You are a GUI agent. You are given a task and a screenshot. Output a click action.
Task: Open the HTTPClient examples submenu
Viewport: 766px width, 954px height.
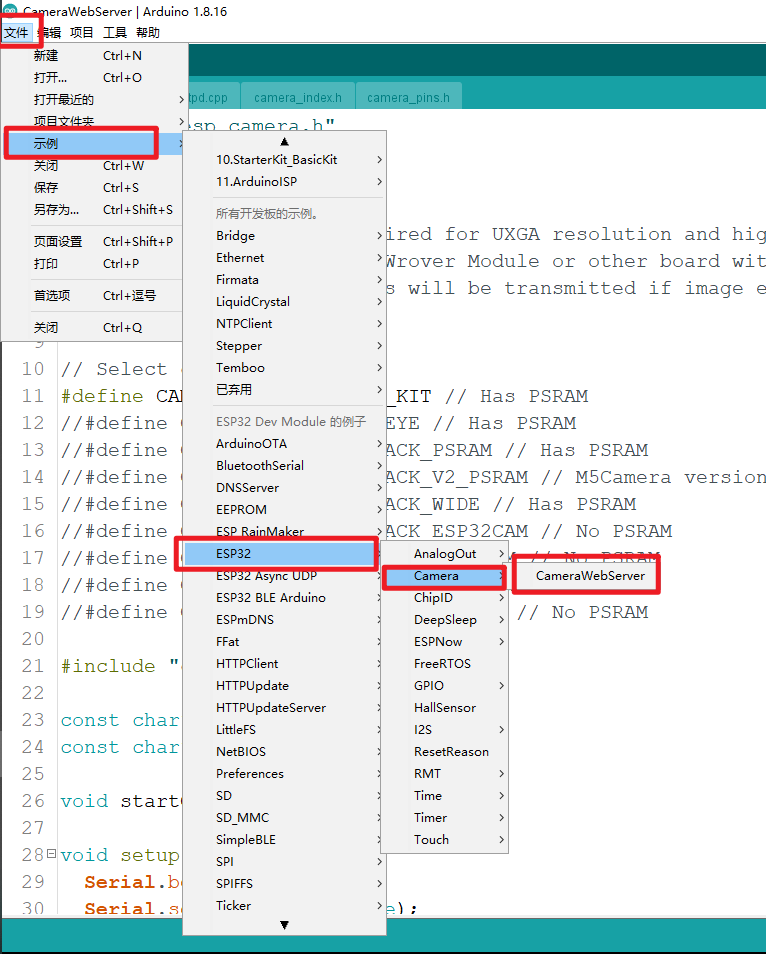tap(284, 663)
